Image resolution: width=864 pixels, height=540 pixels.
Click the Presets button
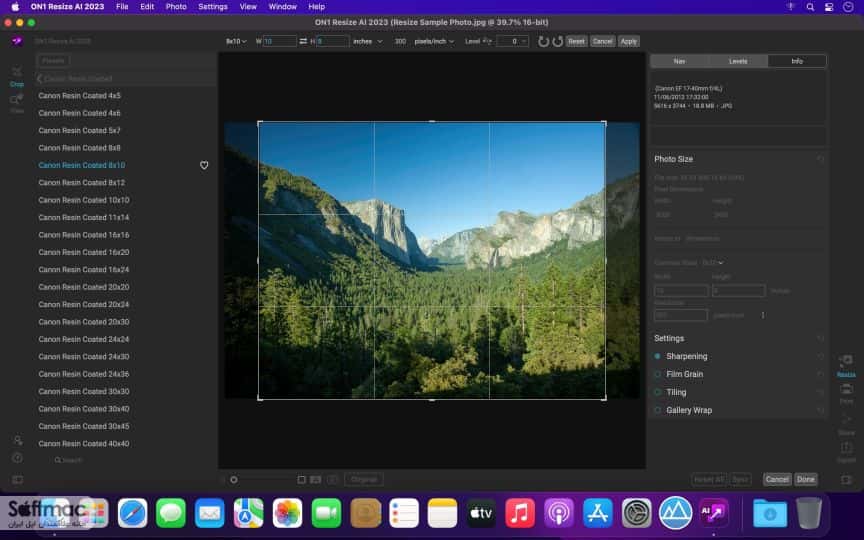click(x=53, y=61)
